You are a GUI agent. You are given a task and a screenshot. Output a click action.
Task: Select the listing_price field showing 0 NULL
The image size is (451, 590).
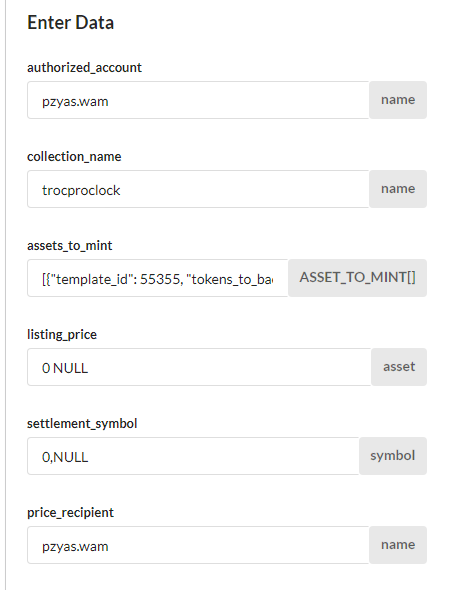click(199, 367)
